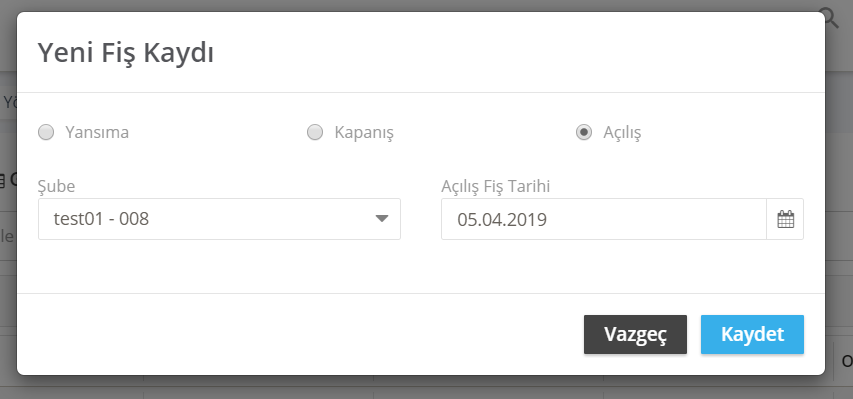Open the test01 - 008 combo box
853x399 pixels.
219,219
